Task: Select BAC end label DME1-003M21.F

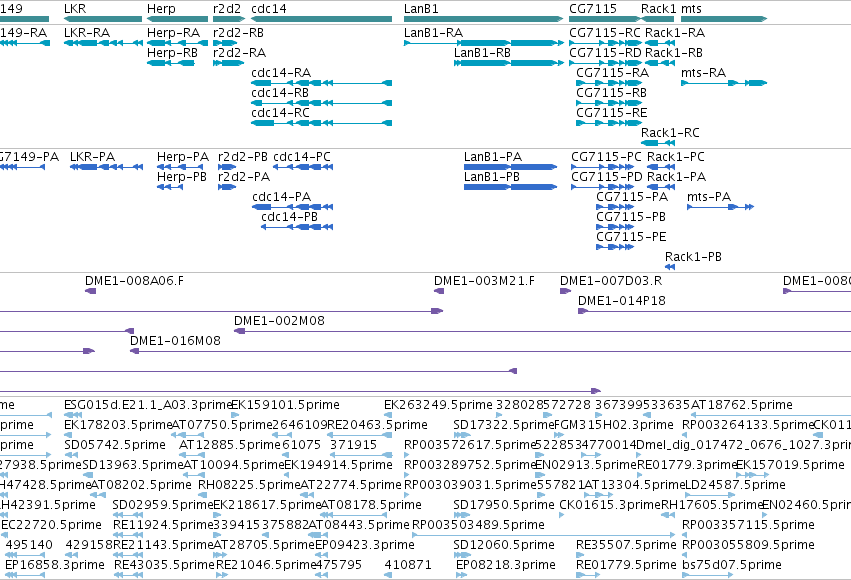Action: click(484, 281)
